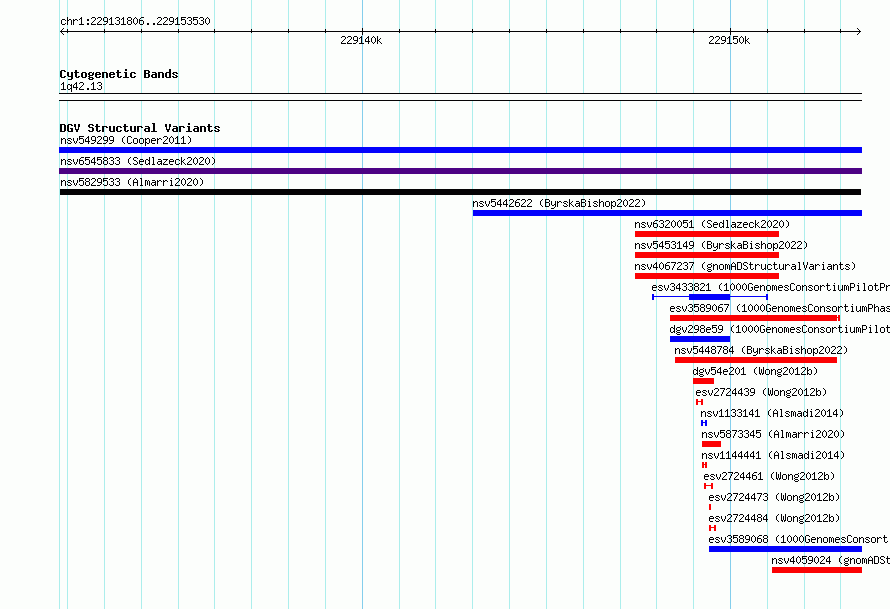Select the blue dgv298e59 variant bar
890x609 pixels.
coord(700,339)
